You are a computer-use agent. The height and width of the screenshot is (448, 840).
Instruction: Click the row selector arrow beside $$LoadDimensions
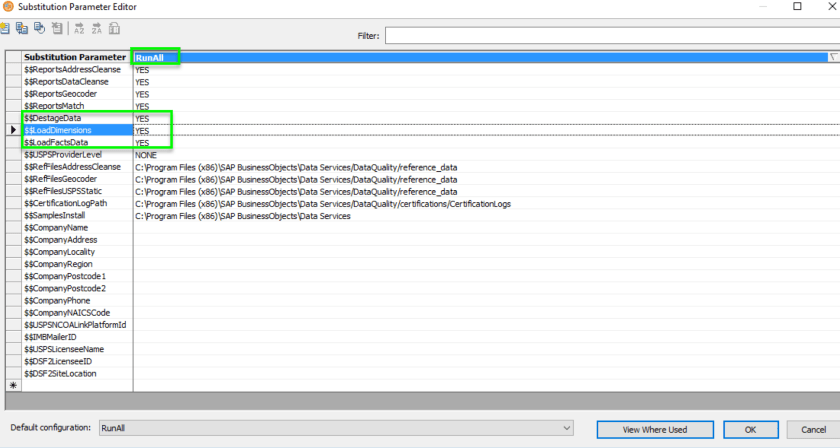(x=13, y=131)
